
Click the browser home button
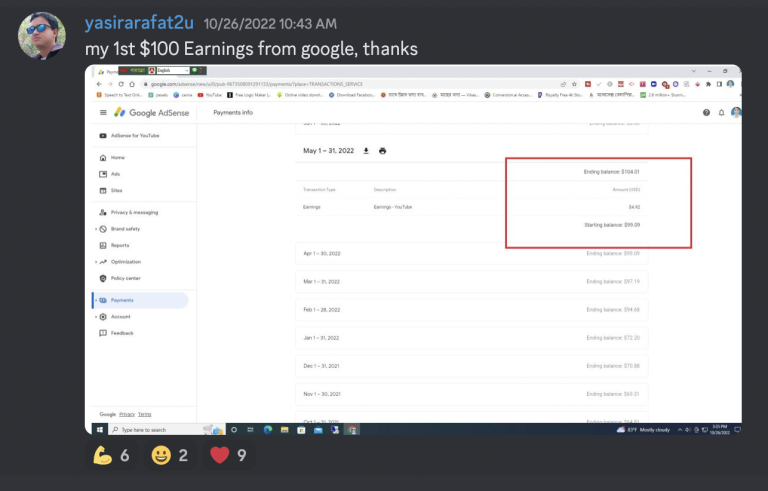click(x=132, y=84)
